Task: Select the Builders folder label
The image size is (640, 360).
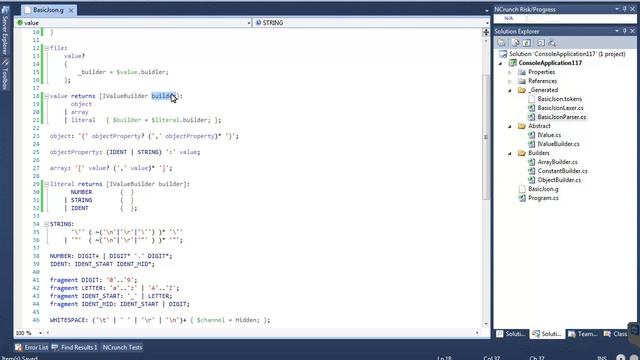Action: coord(539,153)
